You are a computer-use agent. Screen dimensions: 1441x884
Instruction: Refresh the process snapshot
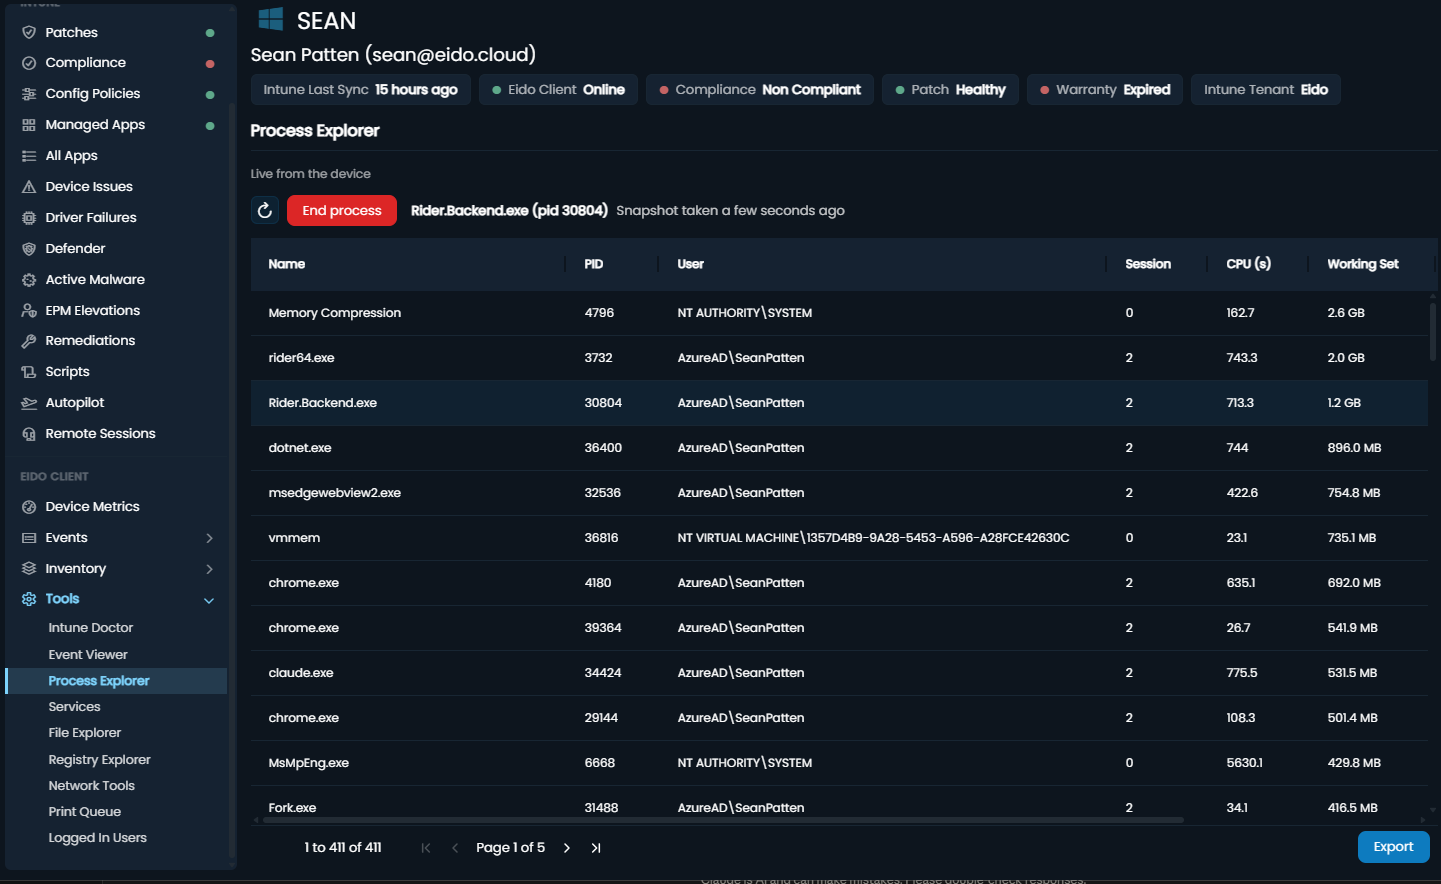pos(265,210)
